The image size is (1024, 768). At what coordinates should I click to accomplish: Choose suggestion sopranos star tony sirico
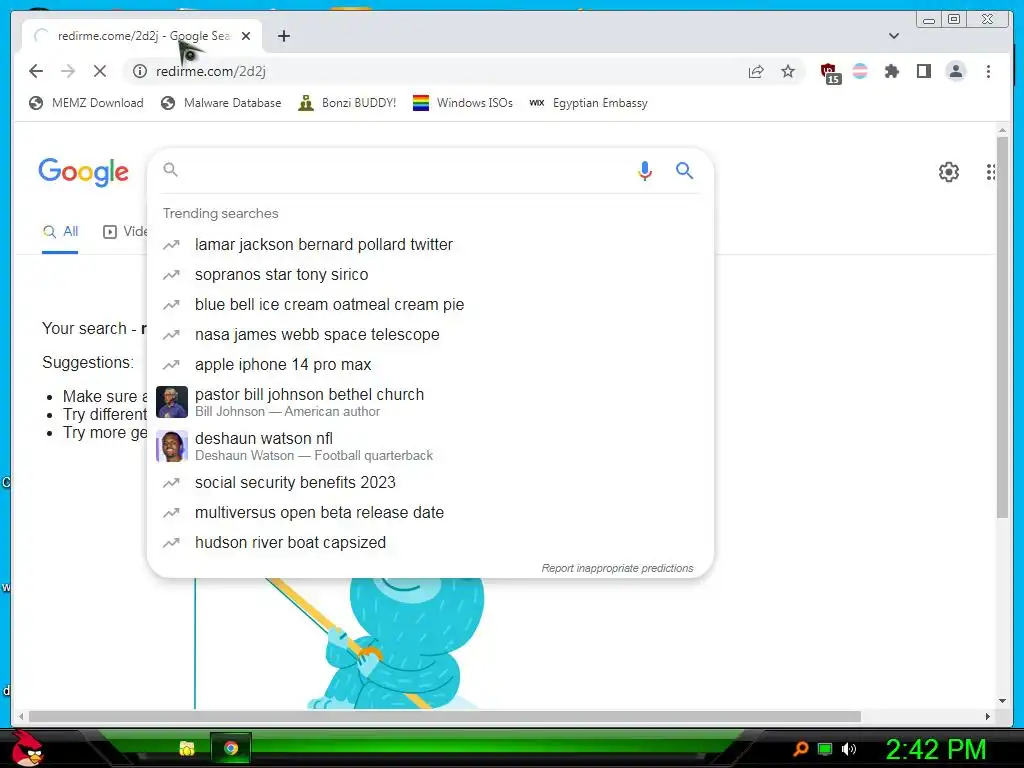coord(281,274)
